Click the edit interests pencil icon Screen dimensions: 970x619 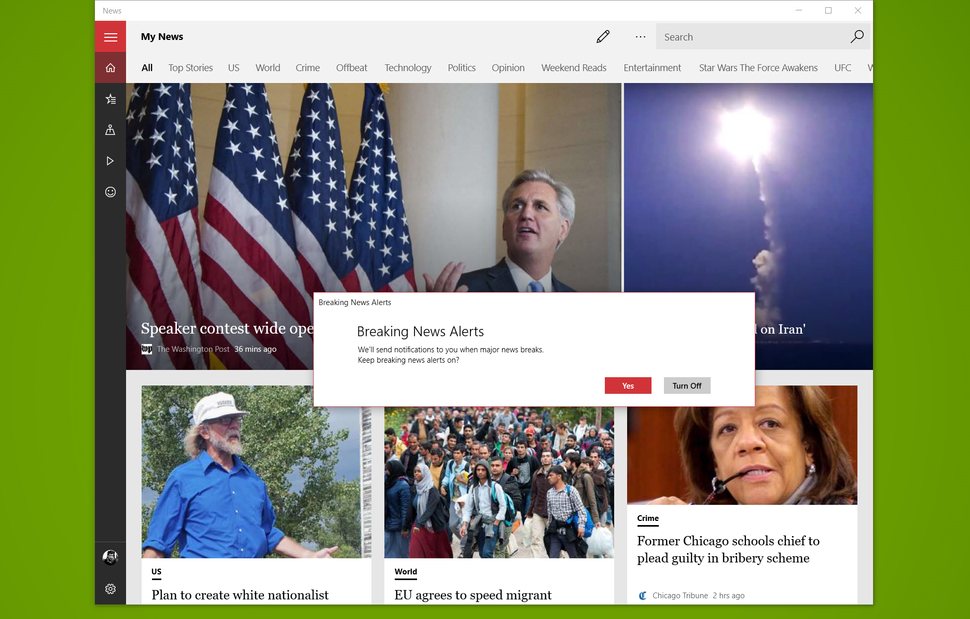(603, 36)
